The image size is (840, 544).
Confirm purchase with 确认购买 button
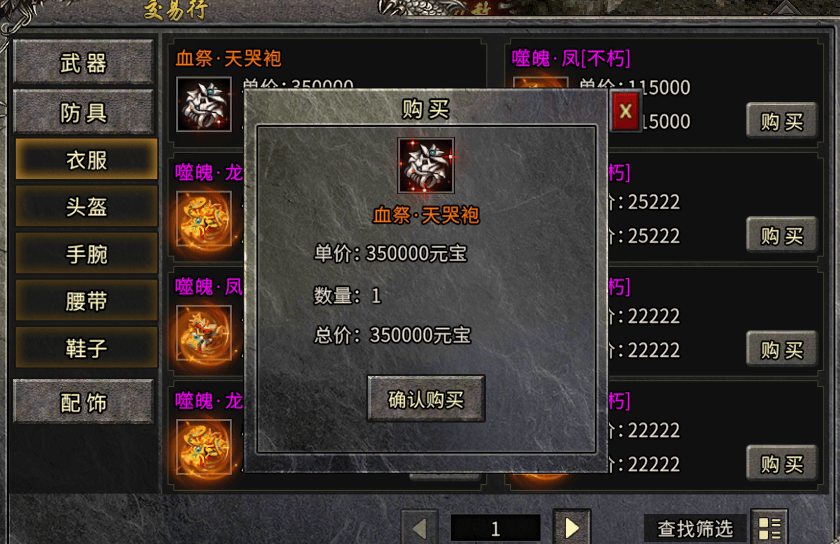coord(426,398)
